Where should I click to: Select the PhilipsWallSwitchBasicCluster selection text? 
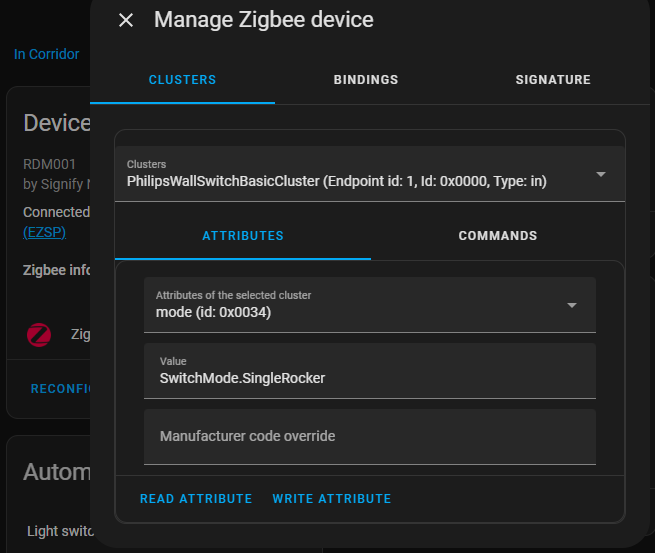[336, 181]
